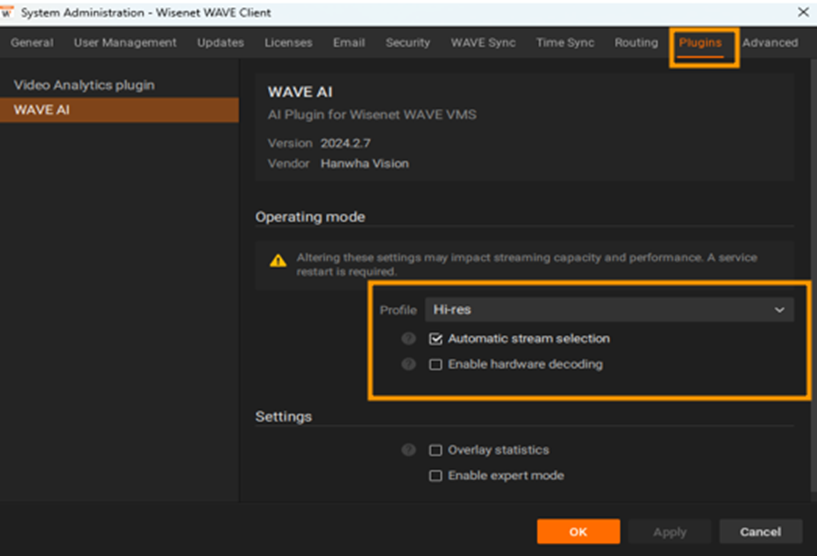
Task: Click the Operating mode heading
Action: (x=310, y=217)
